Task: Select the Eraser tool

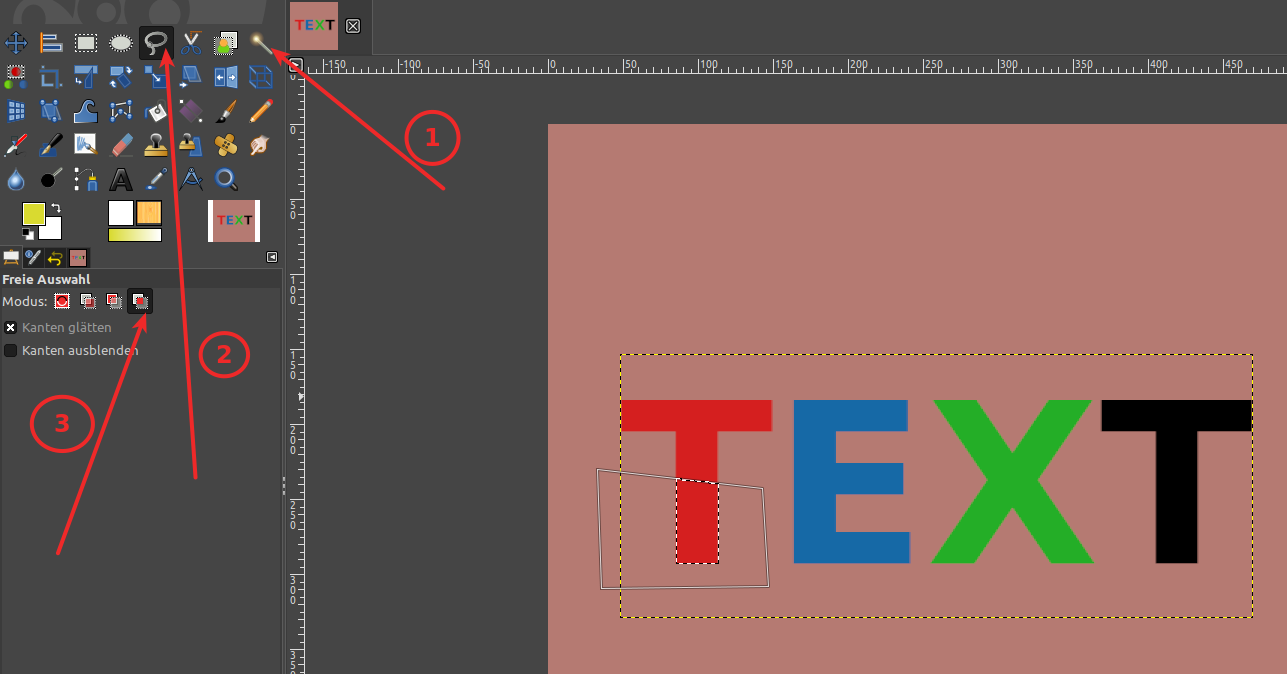Action: pos(121,145)
